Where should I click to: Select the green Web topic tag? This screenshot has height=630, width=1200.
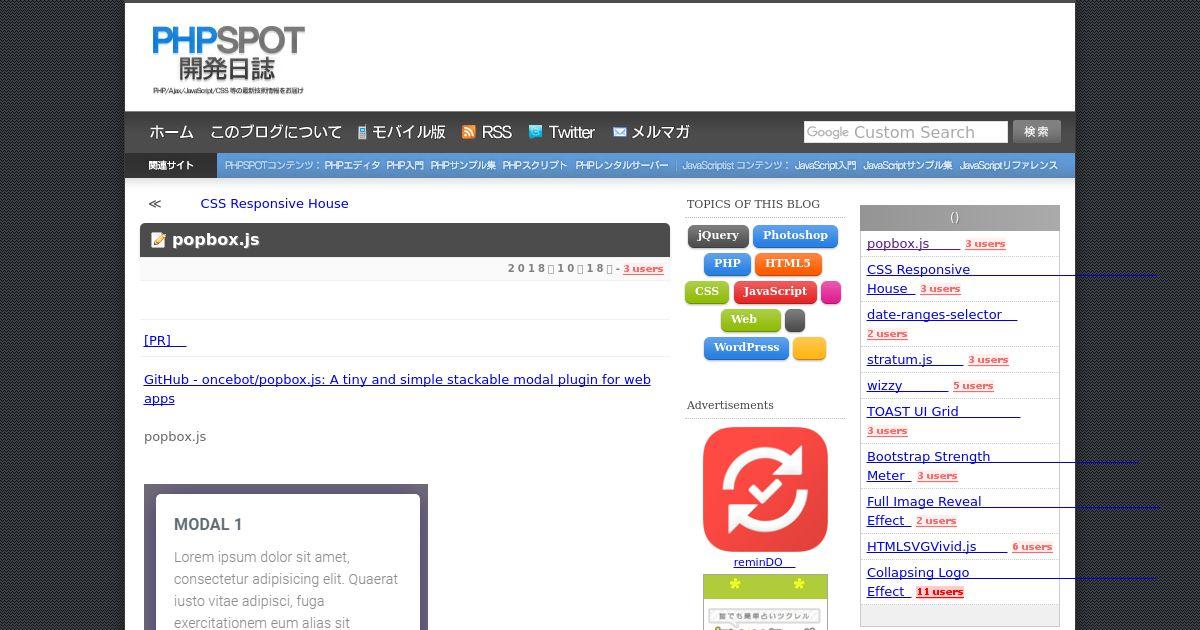(x=751, y=321)
